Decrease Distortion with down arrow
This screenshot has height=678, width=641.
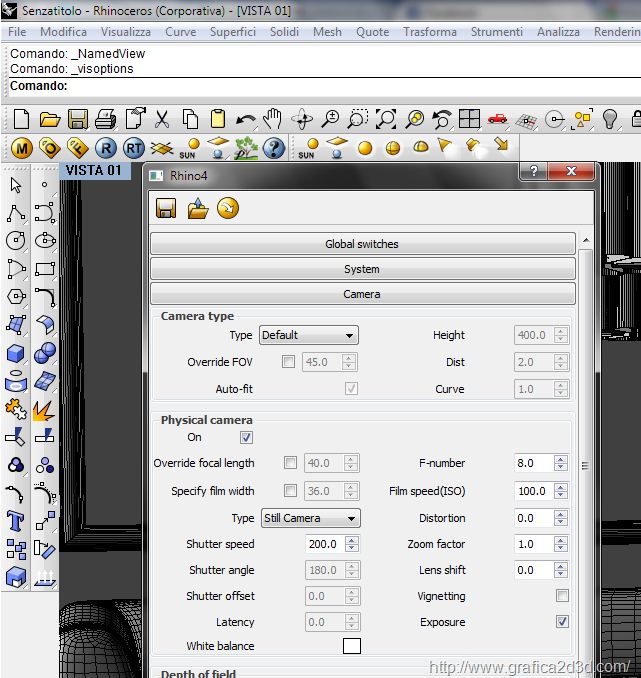coord(561,522)
